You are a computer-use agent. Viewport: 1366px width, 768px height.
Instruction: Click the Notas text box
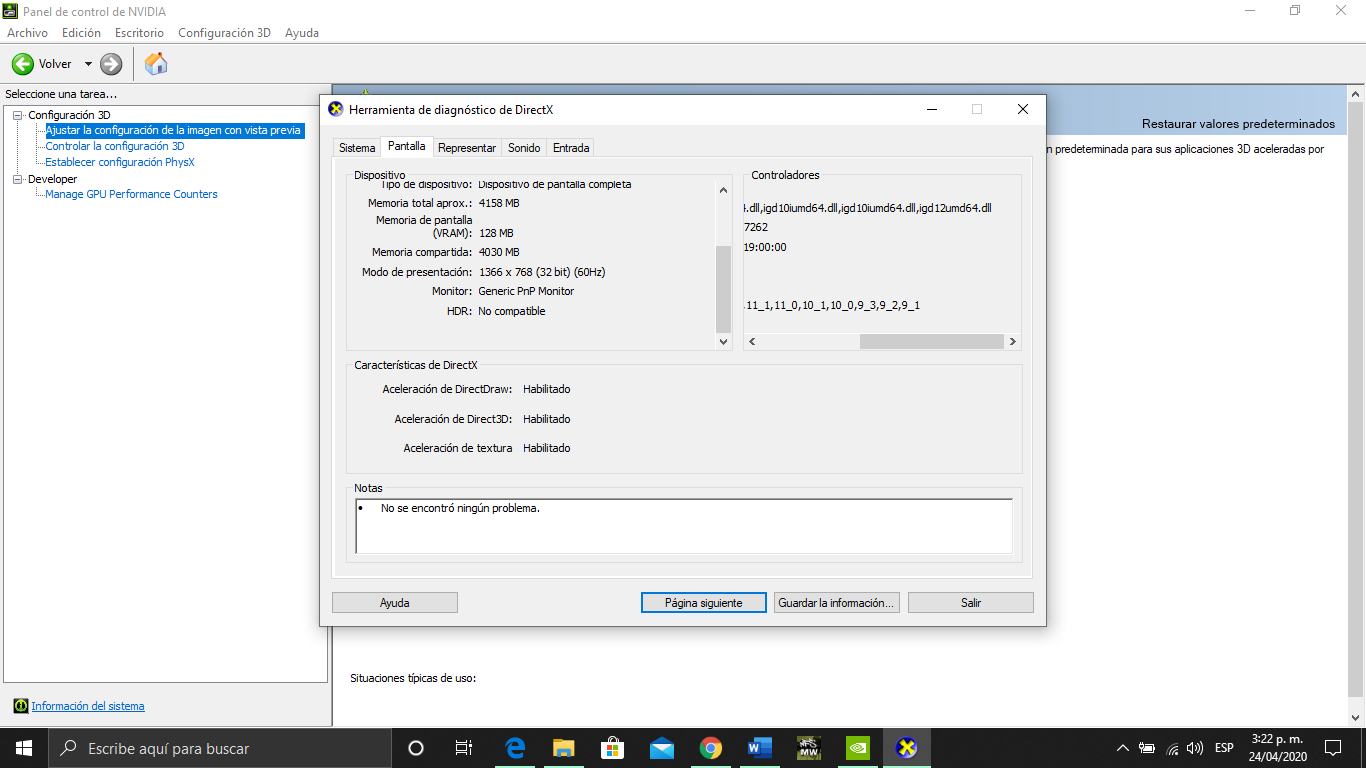click(x=684, y=526)
